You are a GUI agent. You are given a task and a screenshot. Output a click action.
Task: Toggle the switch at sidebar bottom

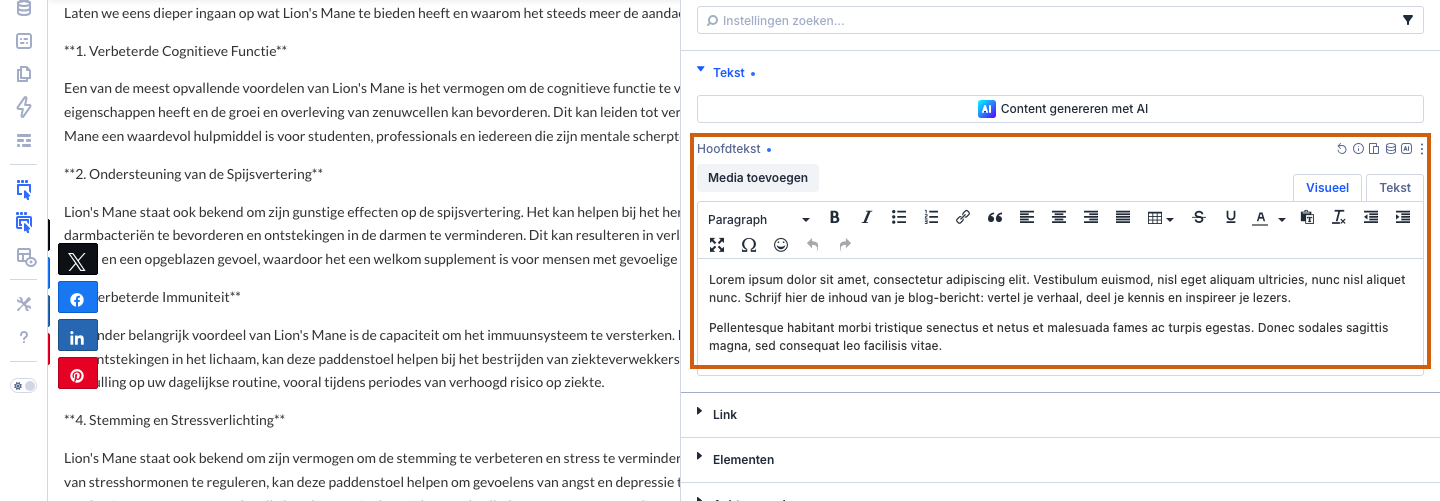coord(24,386)
